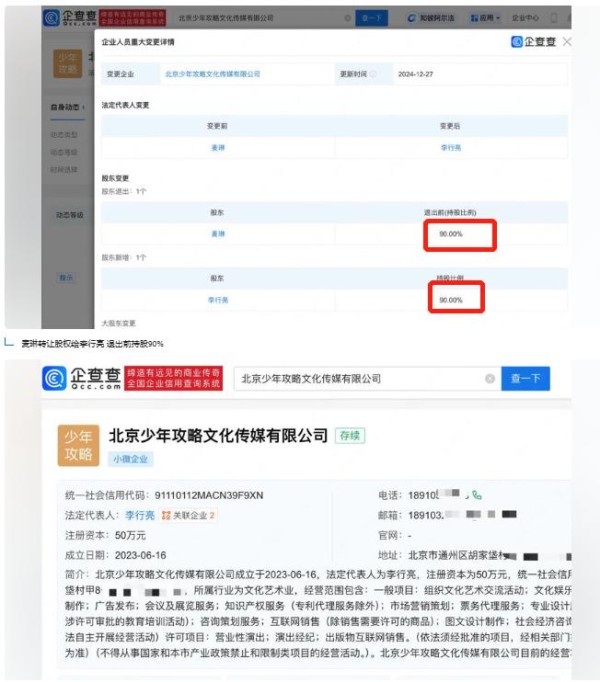600x682 pixels.
Task: Click the 50万元 registered capital value
Action: [130, 535]
